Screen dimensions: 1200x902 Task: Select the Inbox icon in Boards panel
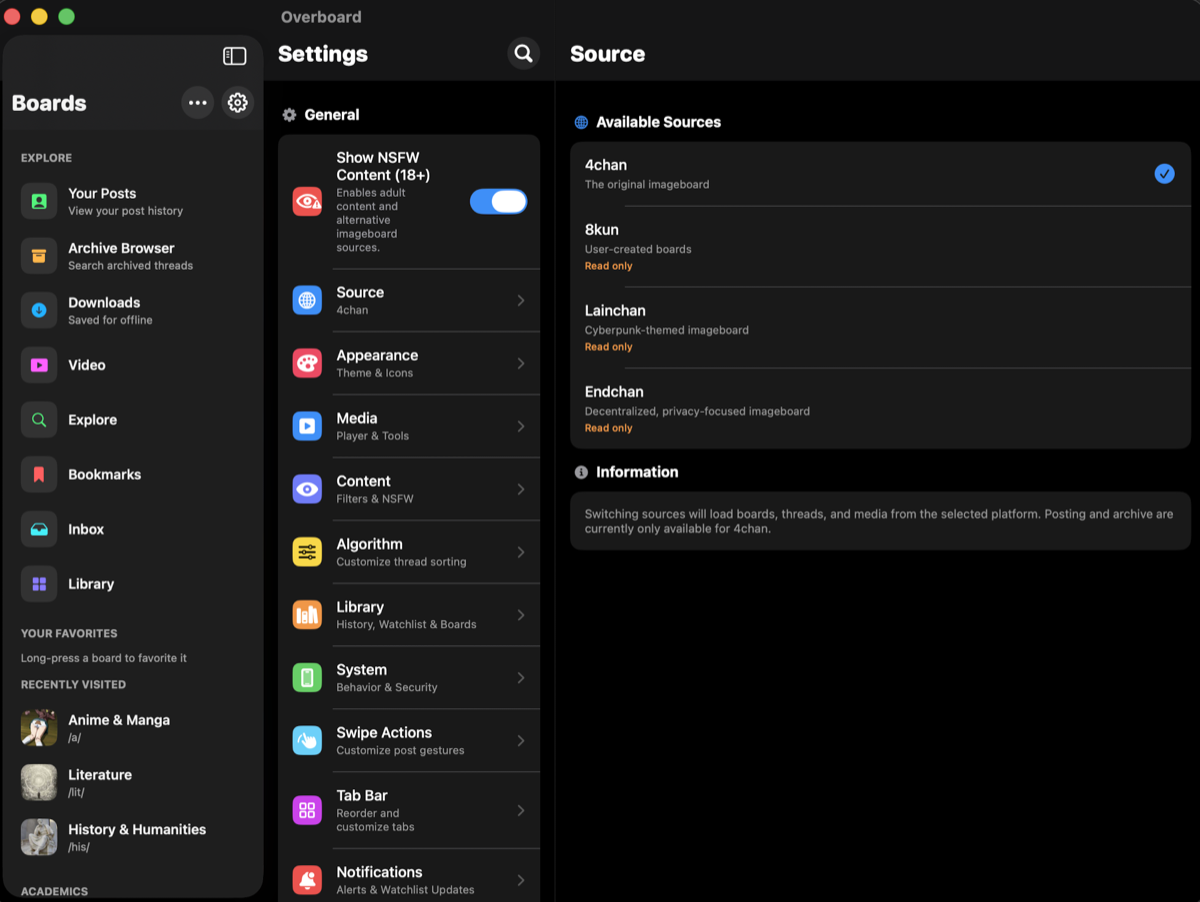[38, 529]
